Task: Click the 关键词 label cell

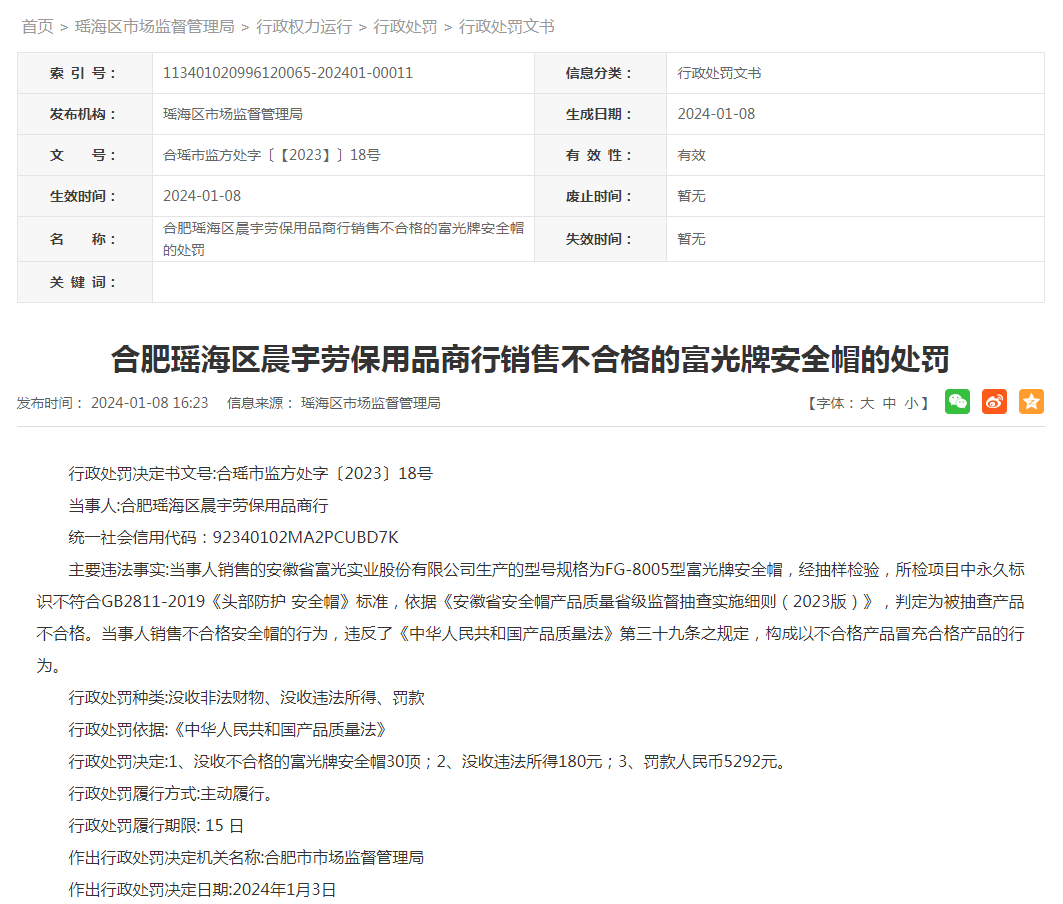Action: (85, 282)
